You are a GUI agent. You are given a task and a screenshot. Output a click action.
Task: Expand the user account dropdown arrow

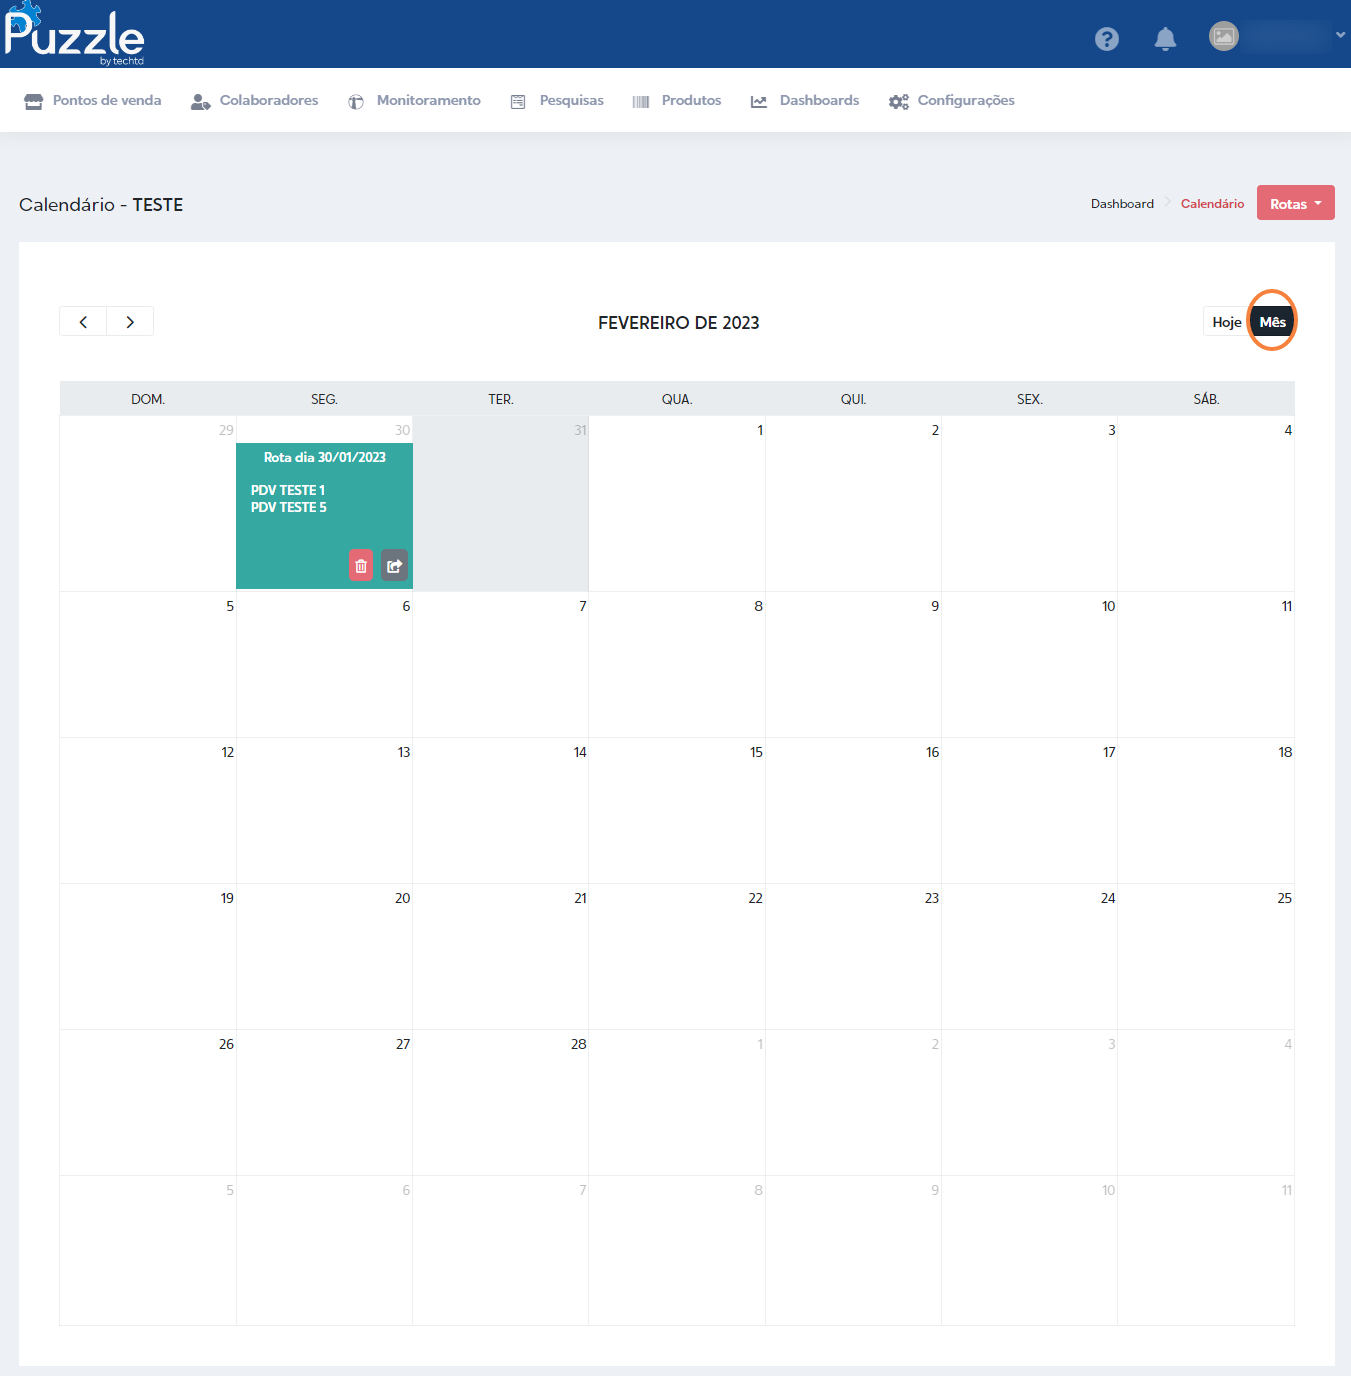point(1340,35)
